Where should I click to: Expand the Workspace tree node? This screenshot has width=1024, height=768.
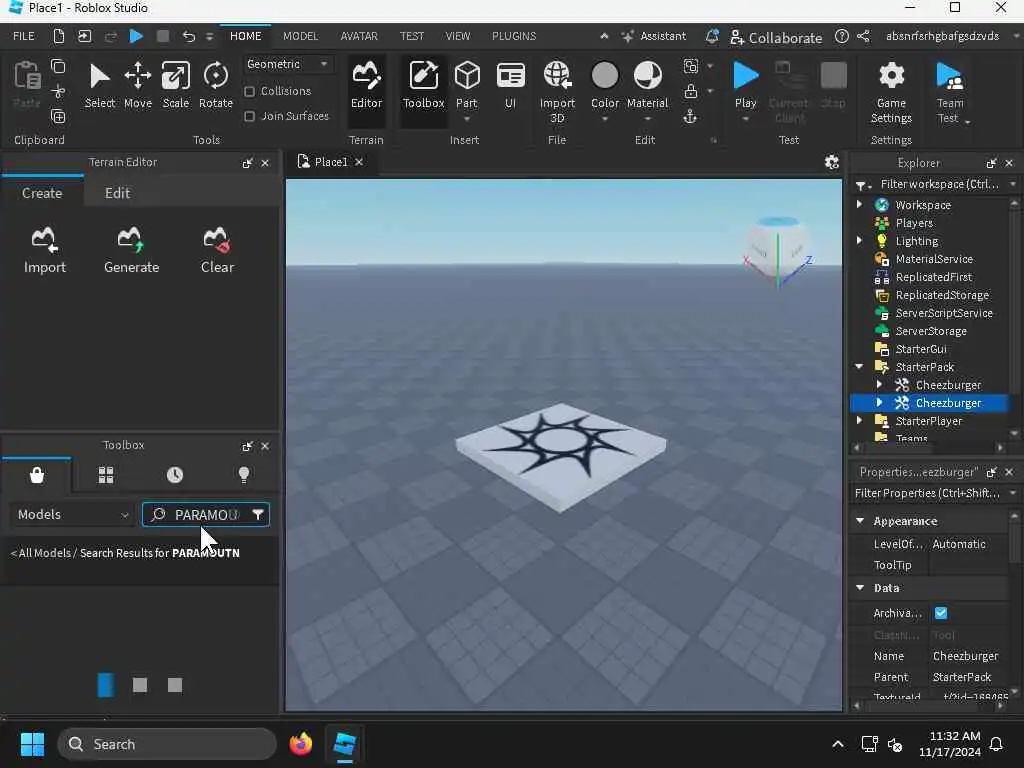pyautogui.click(x=859, y=204)
